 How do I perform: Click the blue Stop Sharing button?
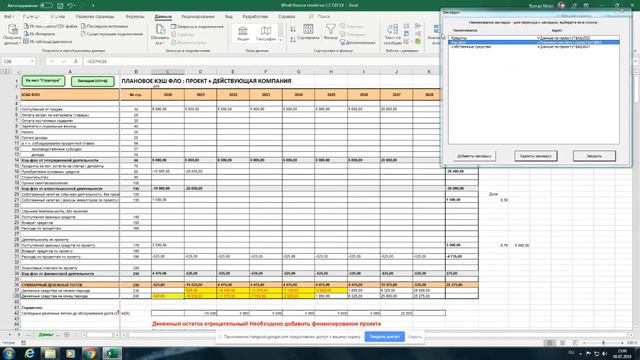(x=384, y=337)
